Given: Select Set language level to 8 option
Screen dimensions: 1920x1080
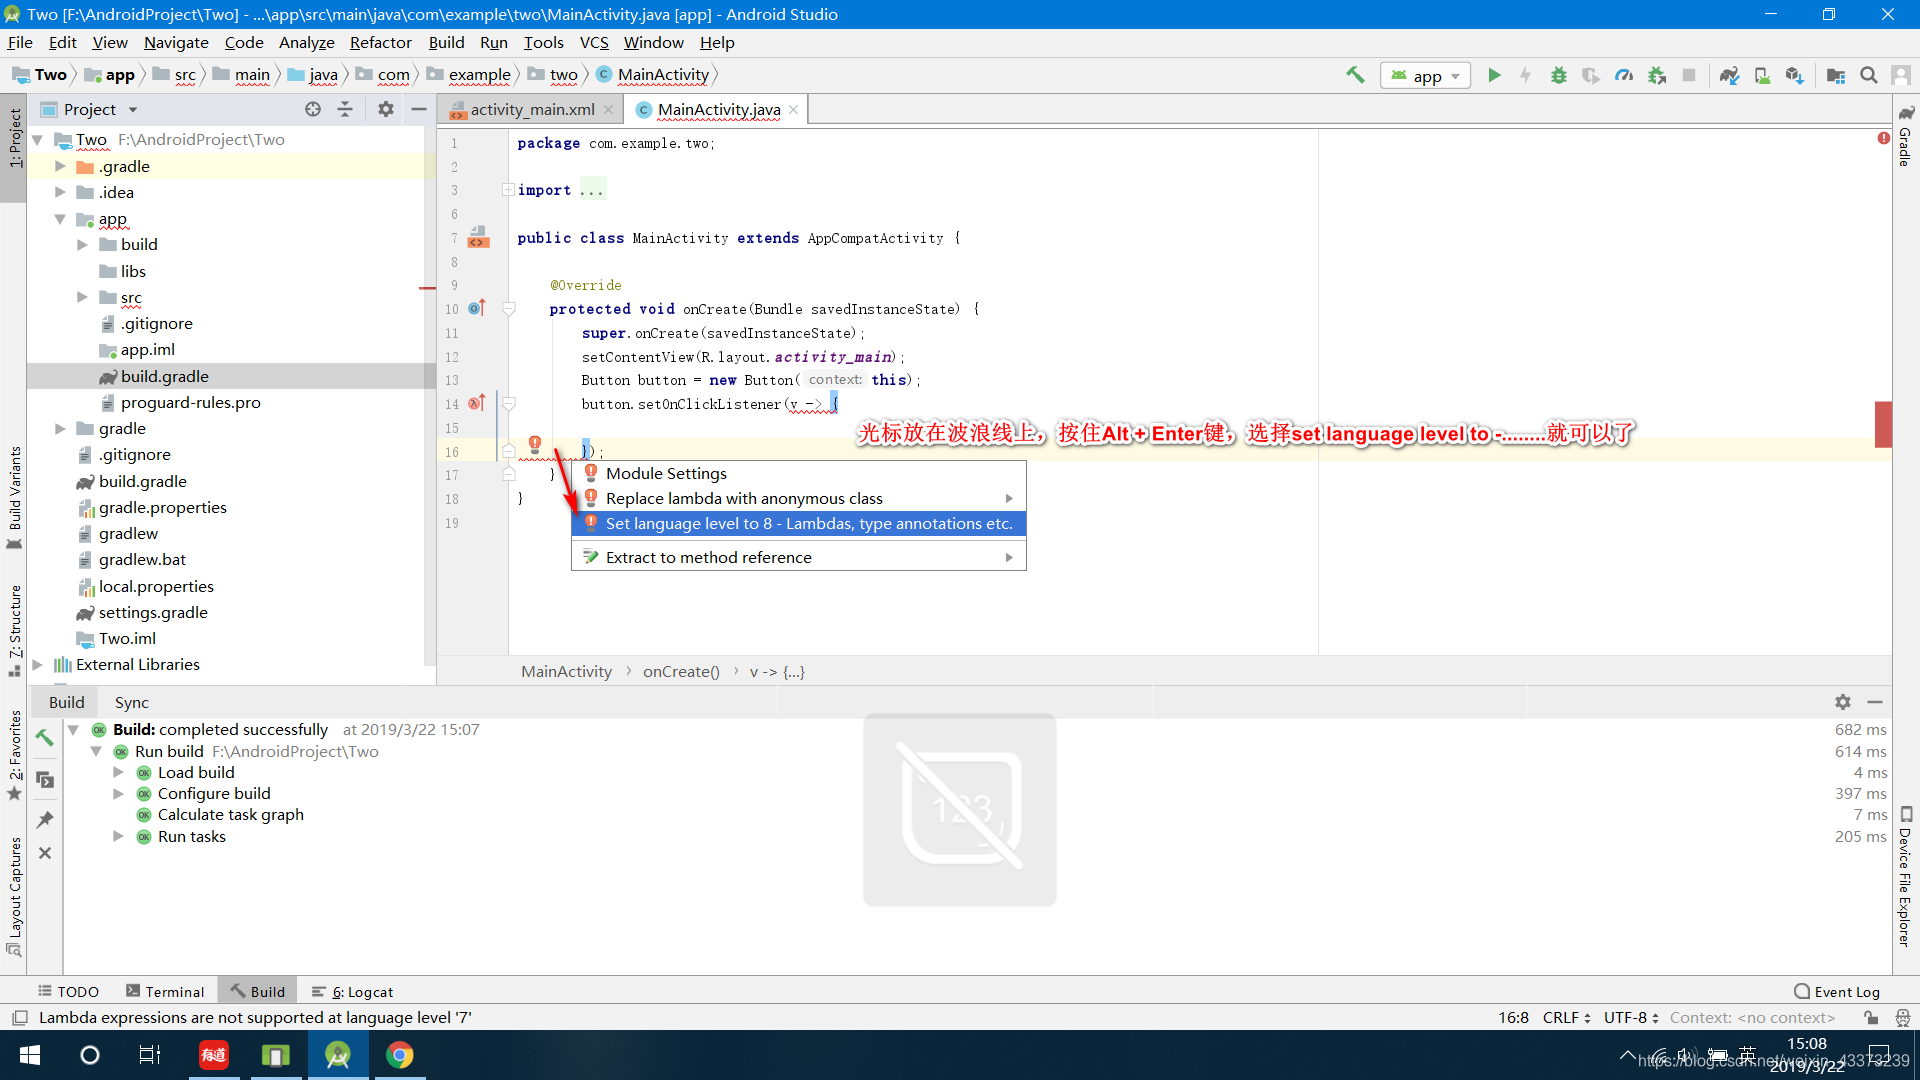Looking at the screenshot, I should click(x=799, y=523).
